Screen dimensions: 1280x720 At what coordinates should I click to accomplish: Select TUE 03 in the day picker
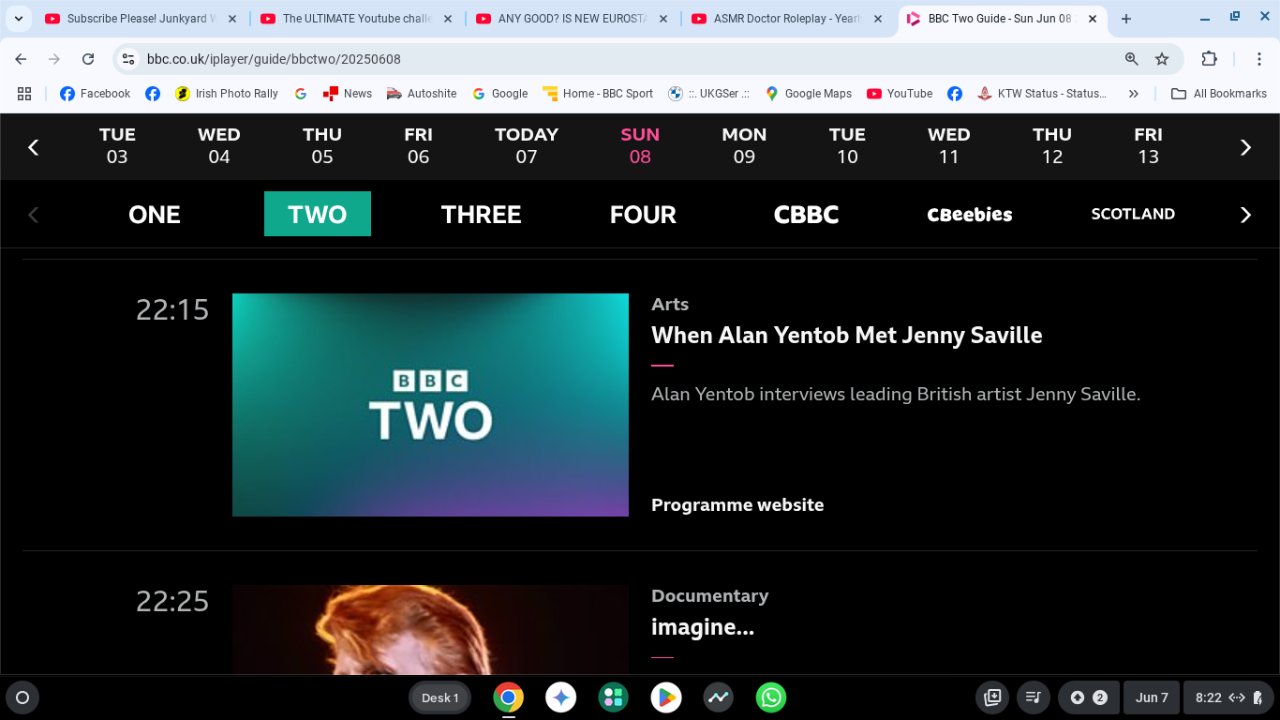[117, 146]
